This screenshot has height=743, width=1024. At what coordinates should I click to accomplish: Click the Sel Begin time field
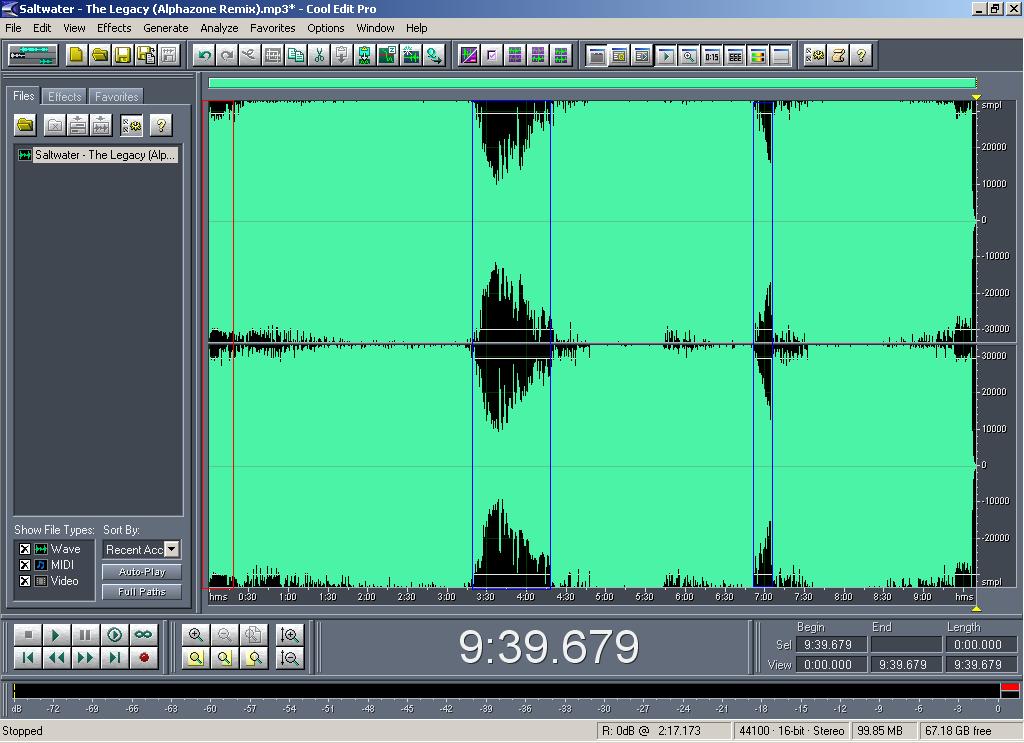(830, 645)
